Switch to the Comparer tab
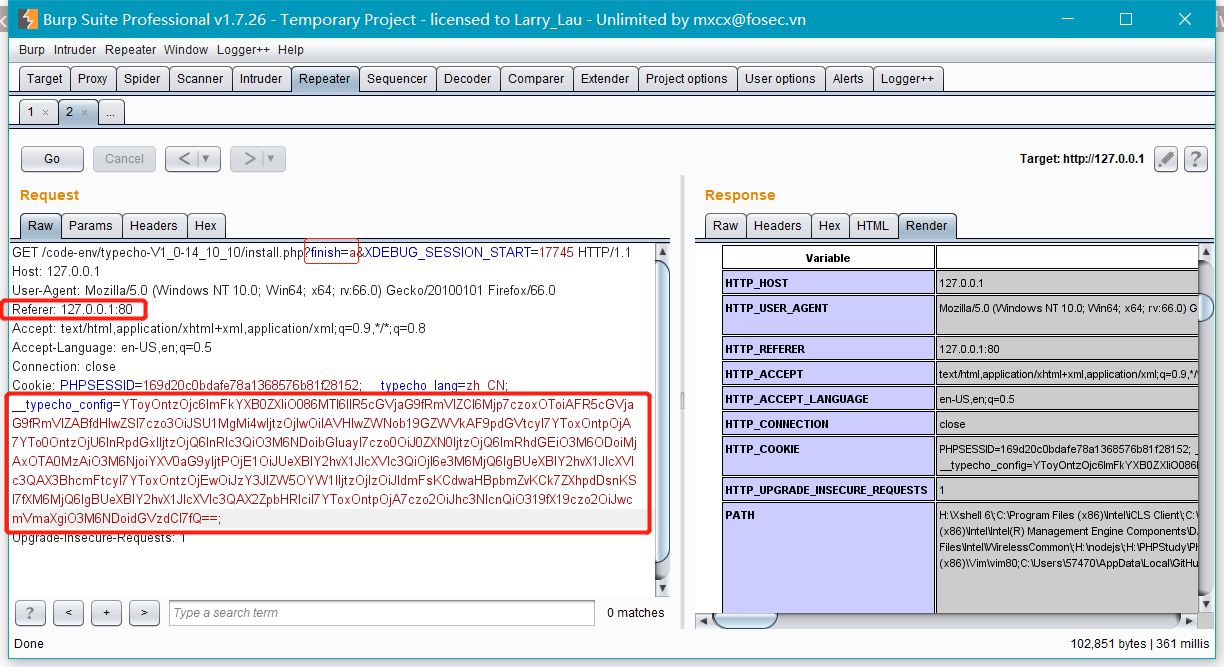1224x667 pixels. [536, 79]
